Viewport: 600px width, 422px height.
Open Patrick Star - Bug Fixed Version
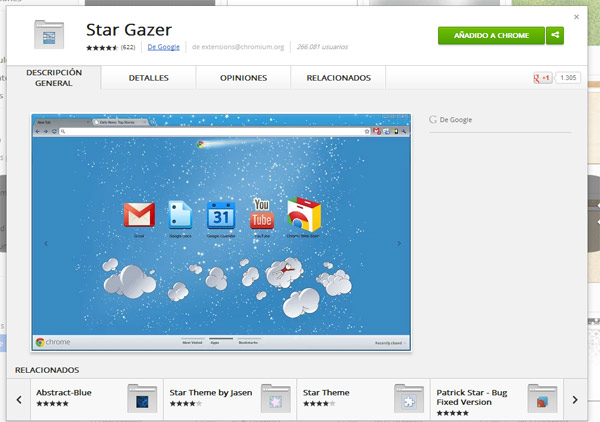(497, 399)
